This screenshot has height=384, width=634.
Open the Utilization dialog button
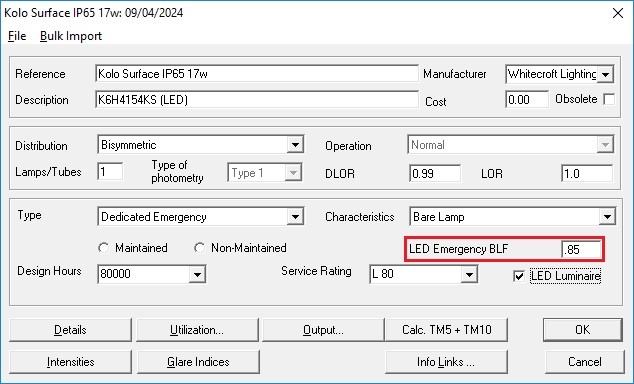click(x=197, y=330)
